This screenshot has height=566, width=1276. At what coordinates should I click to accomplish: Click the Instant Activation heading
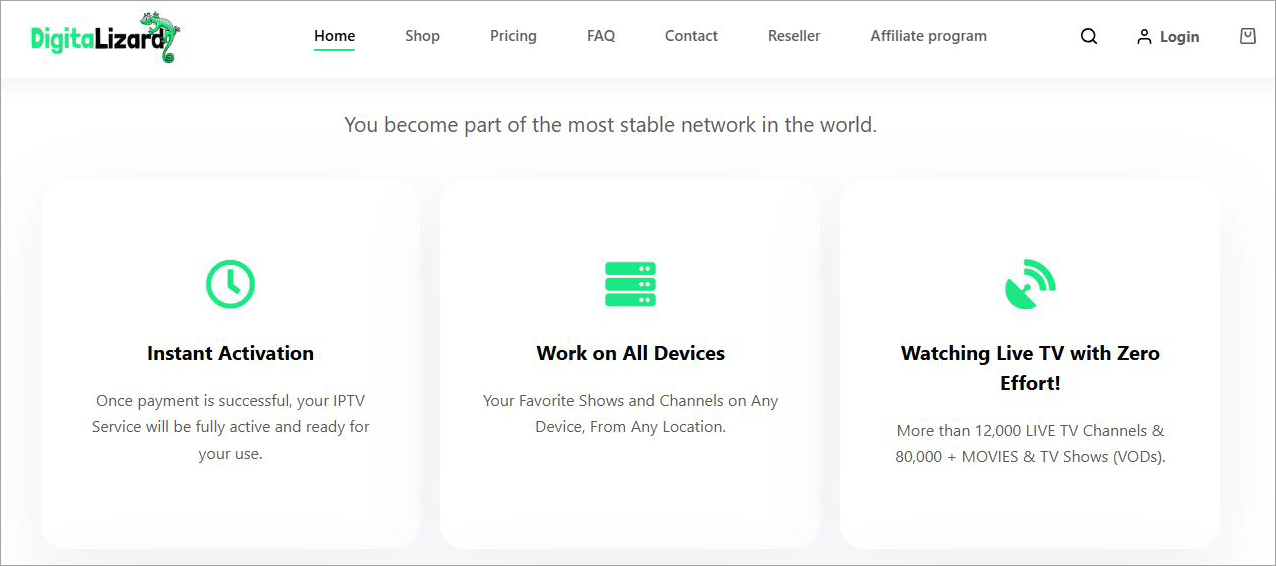pyautogui.click(x=230, y=353)
